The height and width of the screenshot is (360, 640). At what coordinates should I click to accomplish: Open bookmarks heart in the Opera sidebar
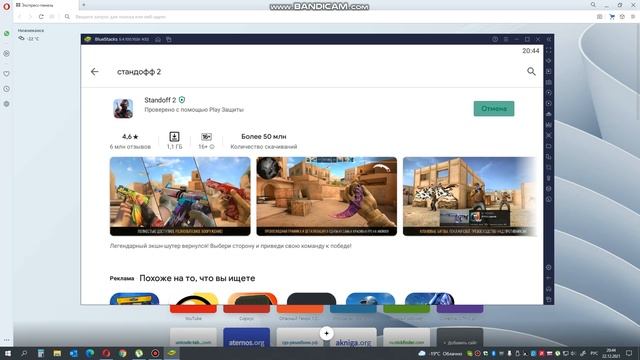point(7,74)
